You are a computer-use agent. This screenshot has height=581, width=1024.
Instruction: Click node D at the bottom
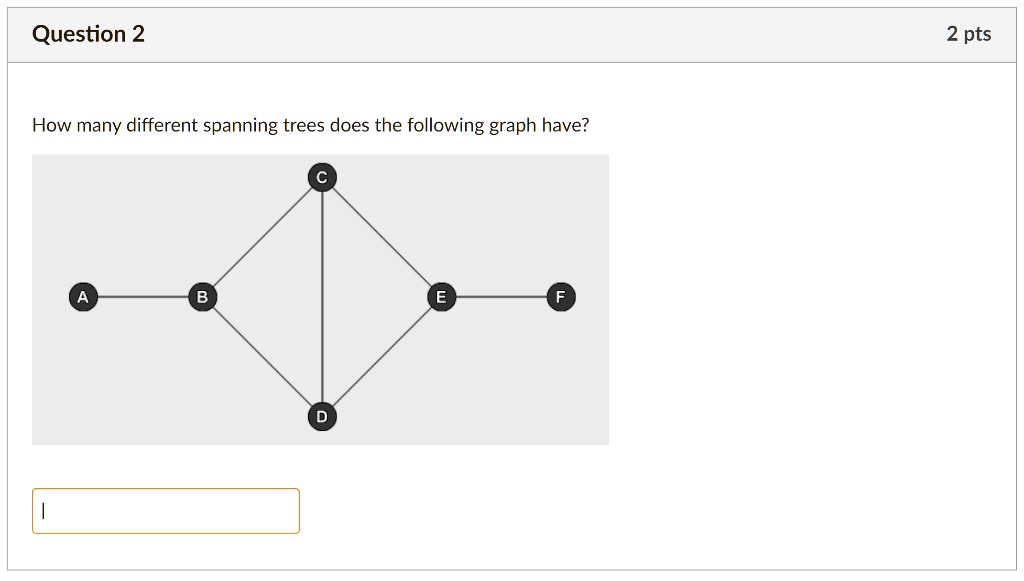click(x=321, y=416)
